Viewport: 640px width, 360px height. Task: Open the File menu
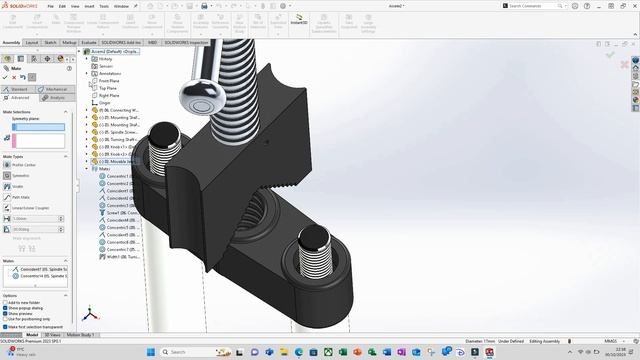50,6
